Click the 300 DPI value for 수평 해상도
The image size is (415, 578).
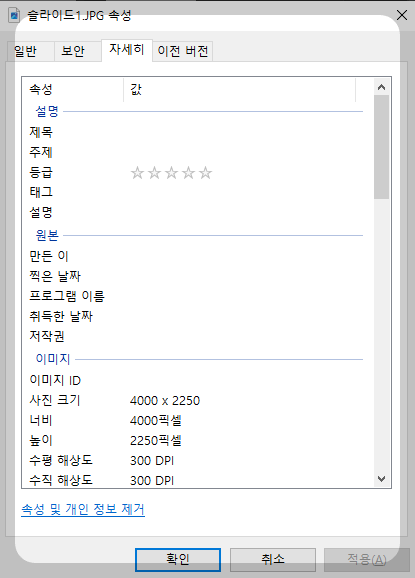click(x=152, y=461)
